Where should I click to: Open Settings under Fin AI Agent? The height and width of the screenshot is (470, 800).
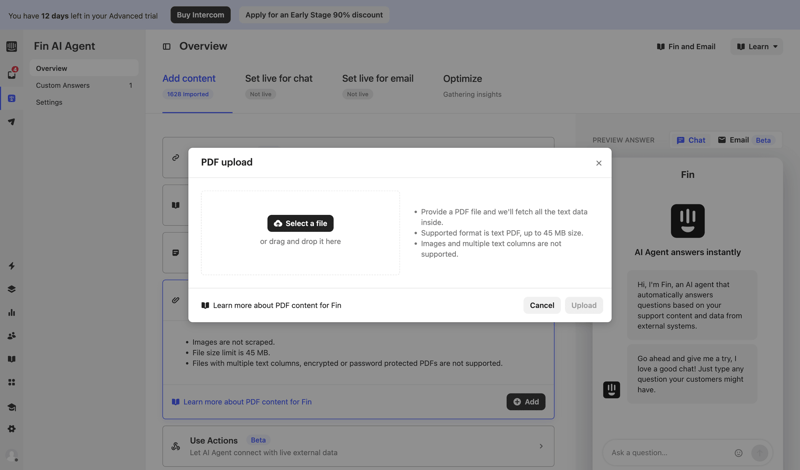[x=84, y=102]
